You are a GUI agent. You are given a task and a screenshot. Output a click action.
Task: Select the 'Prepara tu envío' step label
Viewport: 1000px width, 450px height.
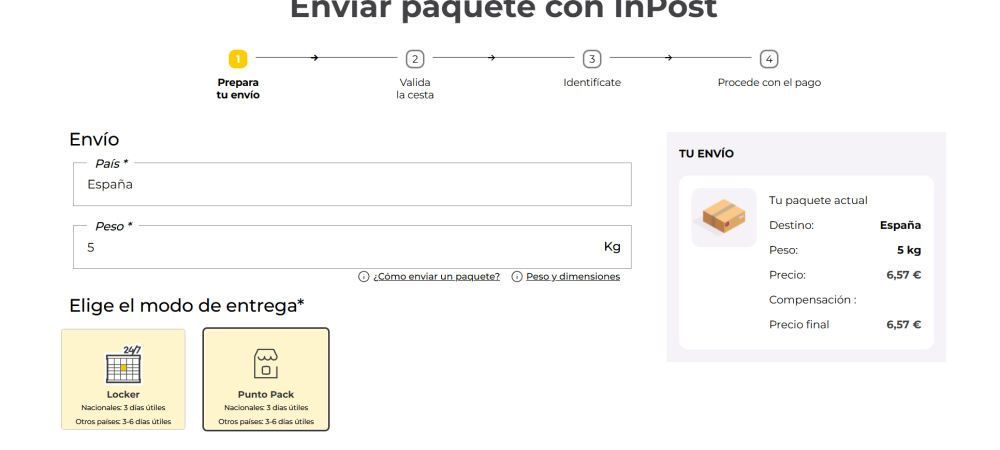[x=238, y=89]
